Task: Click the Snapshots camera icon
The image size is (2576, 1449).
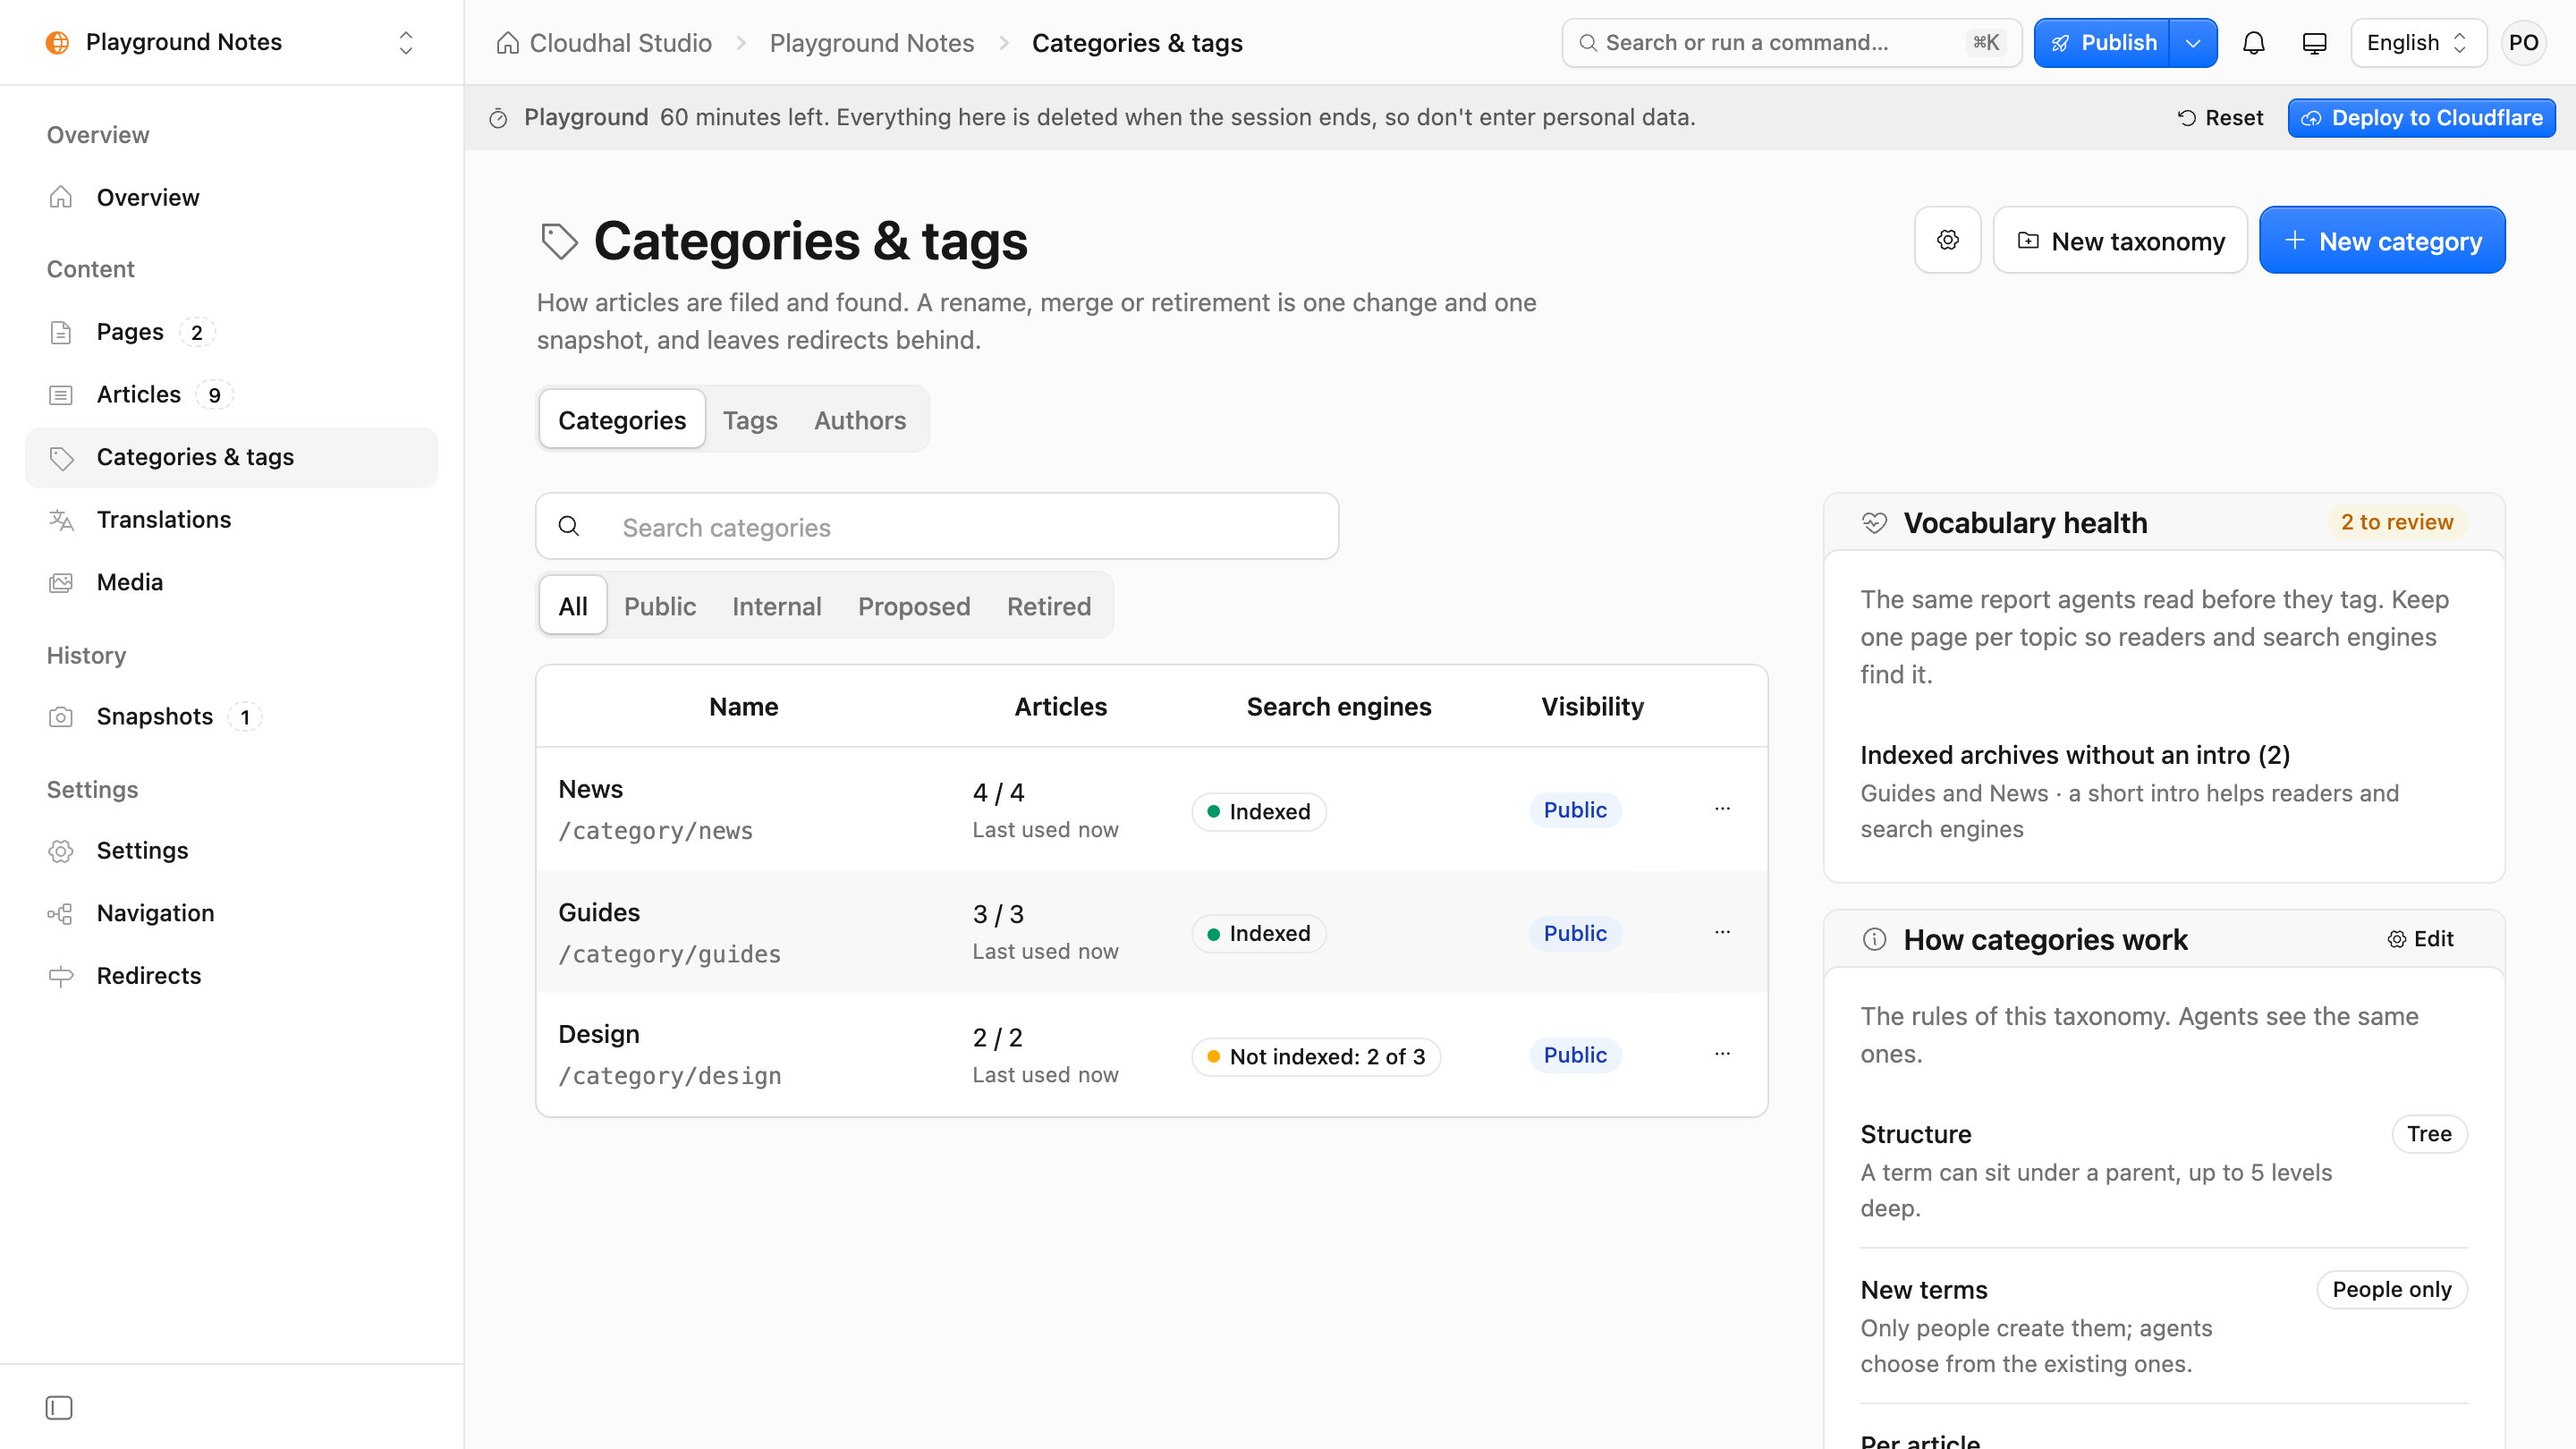Action: (x=61, y=717)
